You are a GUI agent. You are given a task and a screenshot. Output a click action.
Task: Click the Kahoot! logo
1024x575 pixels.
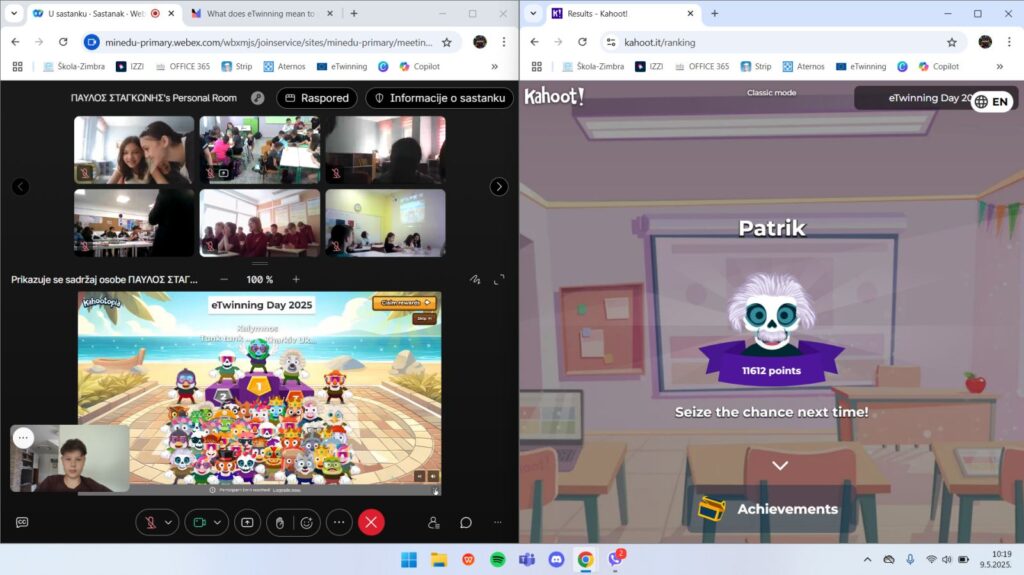tap(554, 97)
